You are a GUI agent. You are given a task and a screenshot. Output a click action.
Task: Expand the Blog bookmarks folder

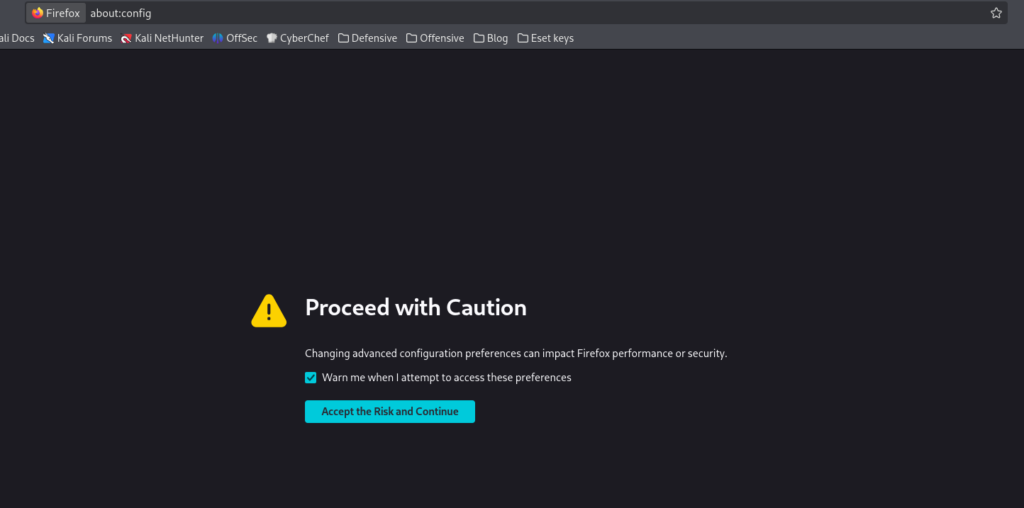(x=491, y=38)
